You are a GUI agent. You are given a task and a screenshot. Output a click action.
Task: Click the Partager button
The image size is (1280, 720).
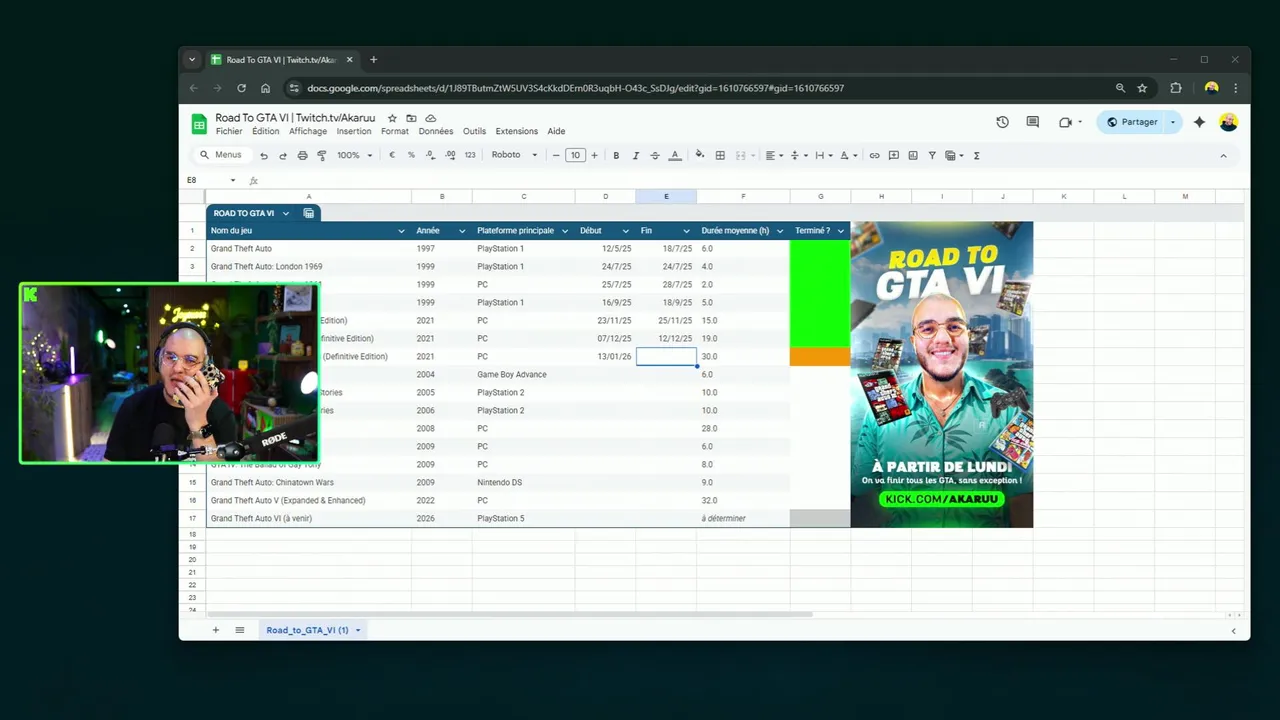[1132, 122]
